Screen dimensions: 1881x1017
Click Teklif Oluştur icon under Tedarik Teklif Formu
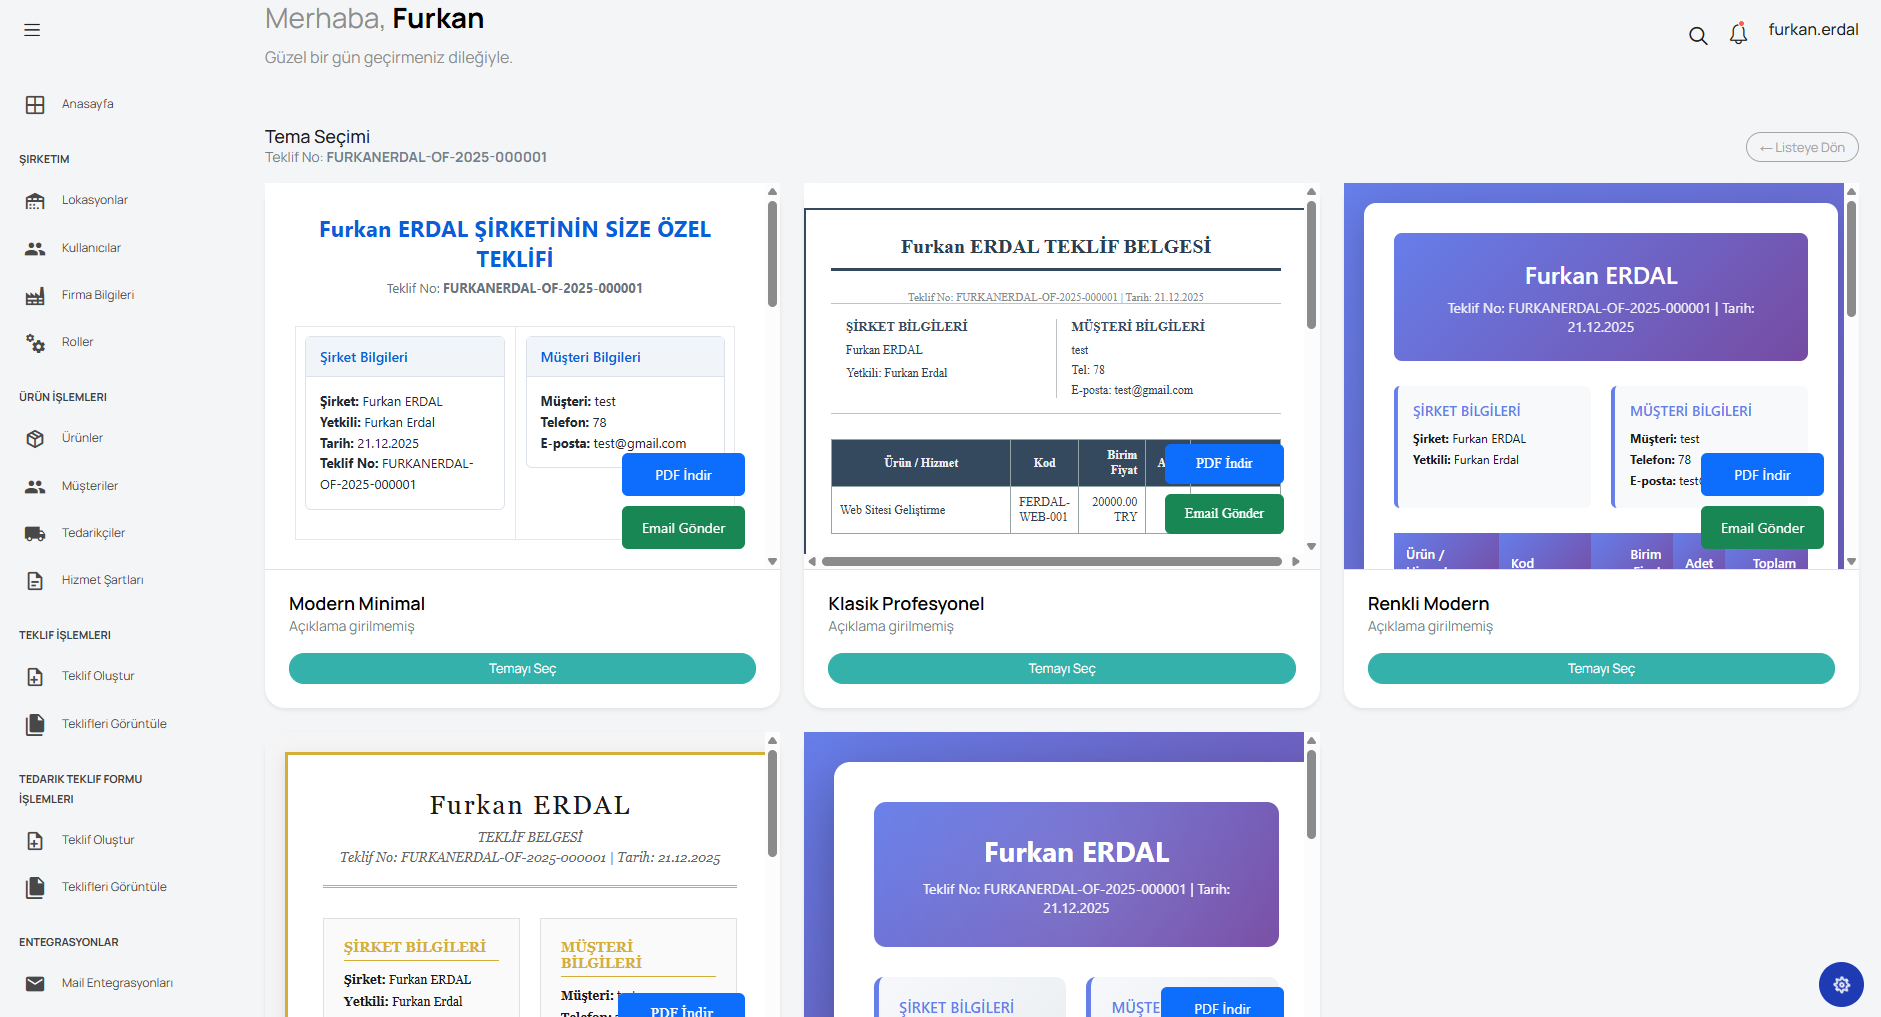[35, 841]
